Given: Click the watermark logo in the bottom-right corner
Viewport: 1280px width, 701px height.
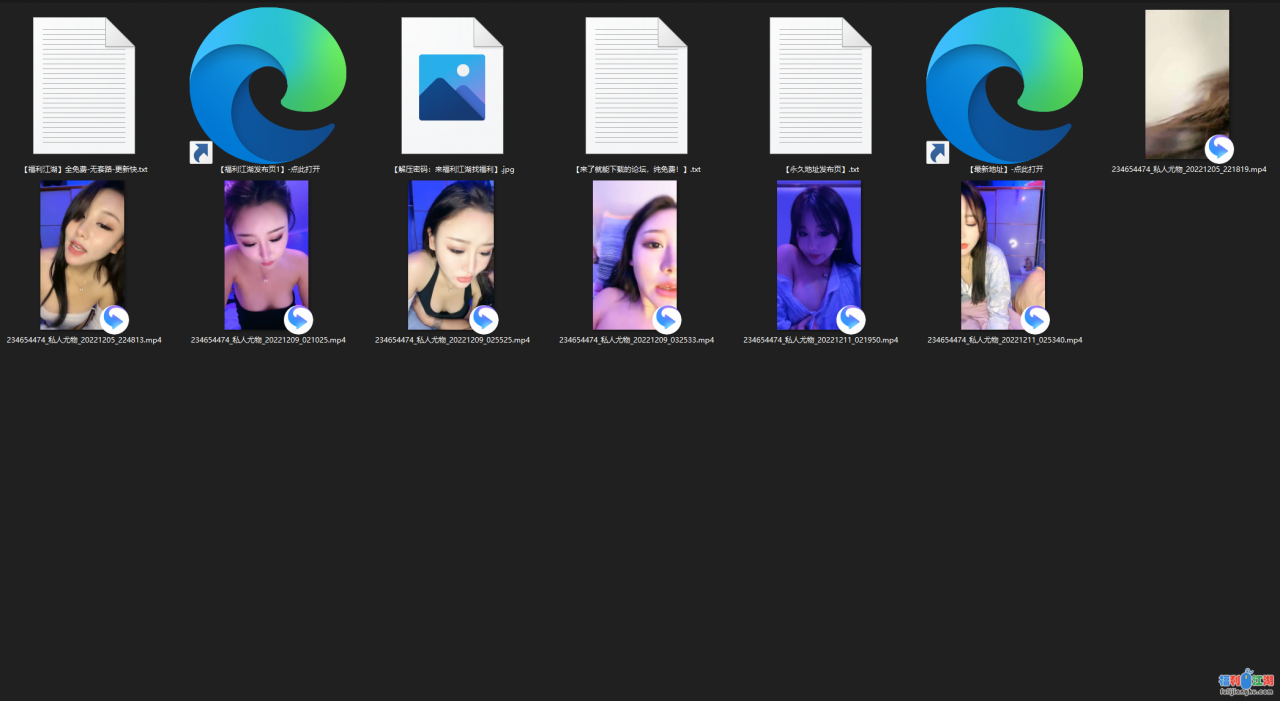Looking at the screenshot, I should 1245,682.
